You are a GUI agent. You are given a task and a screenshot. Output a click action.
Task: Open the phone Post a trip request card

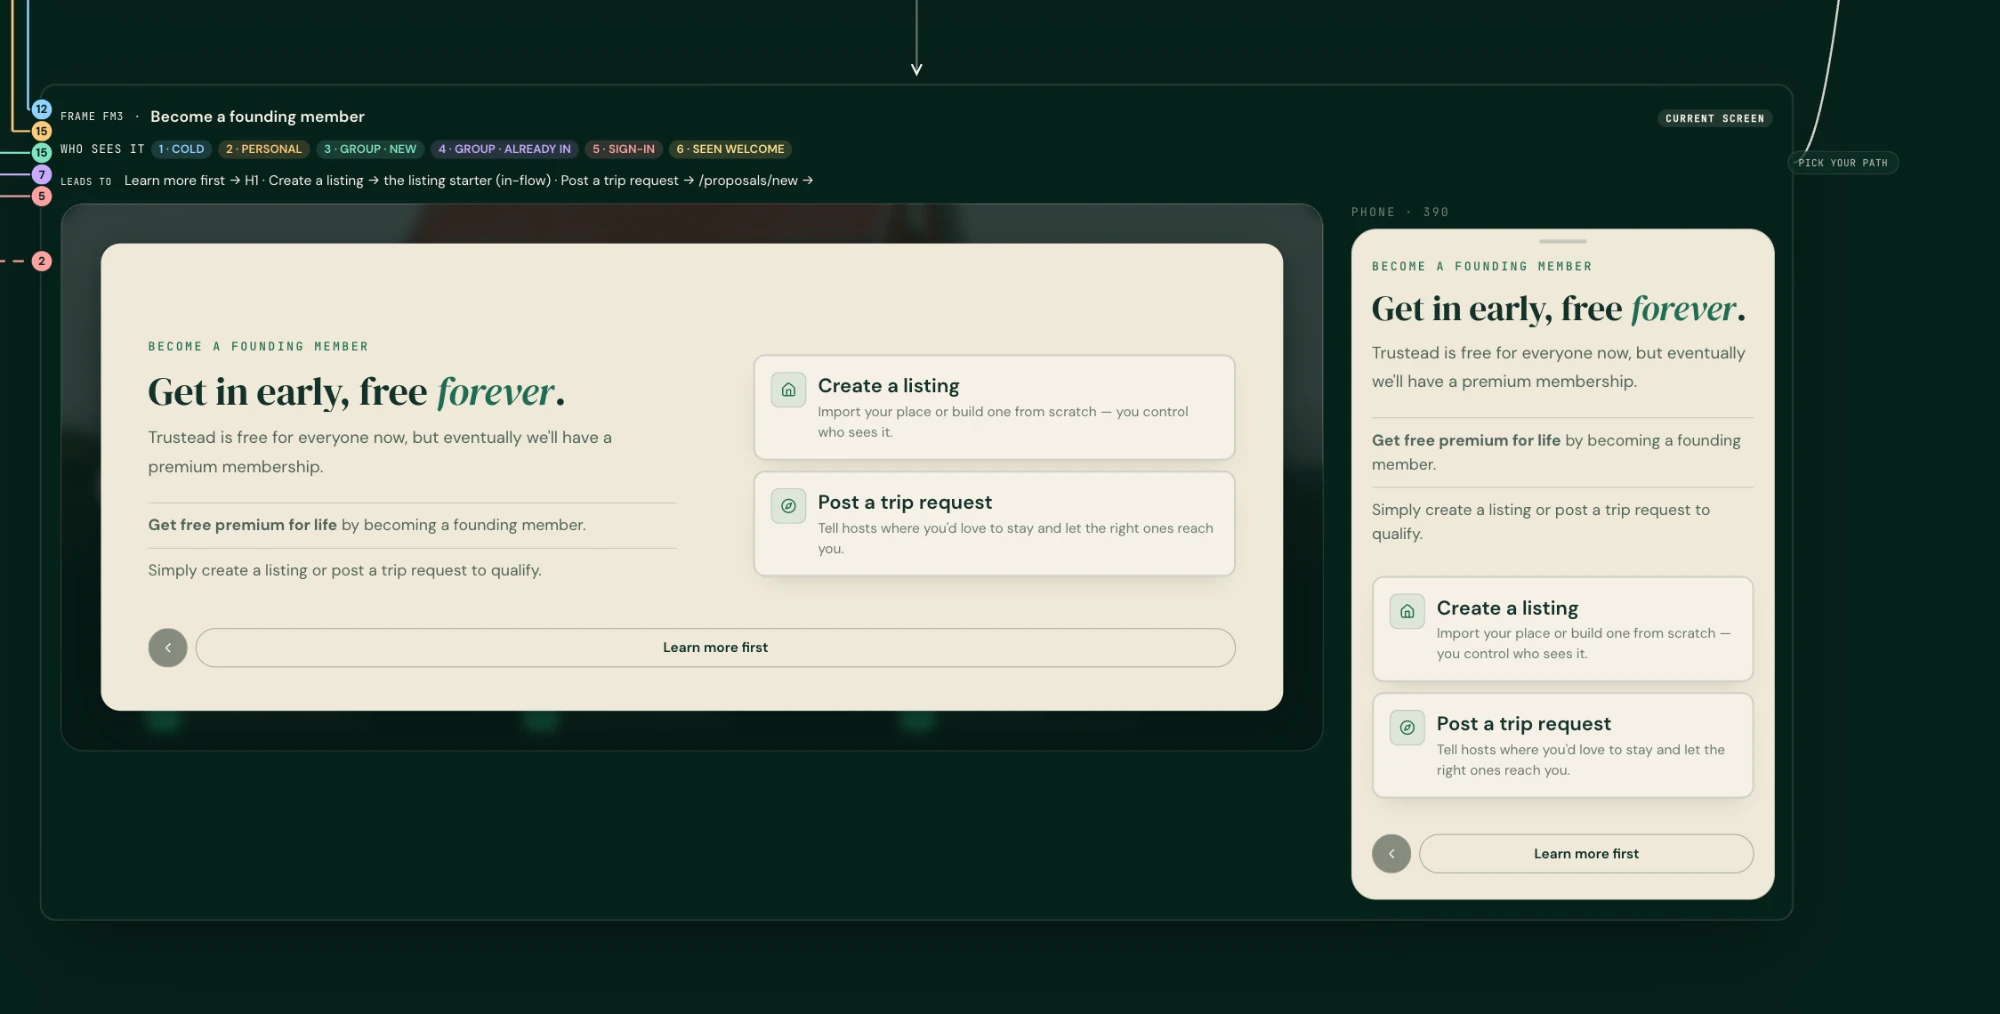(1562, 745)
